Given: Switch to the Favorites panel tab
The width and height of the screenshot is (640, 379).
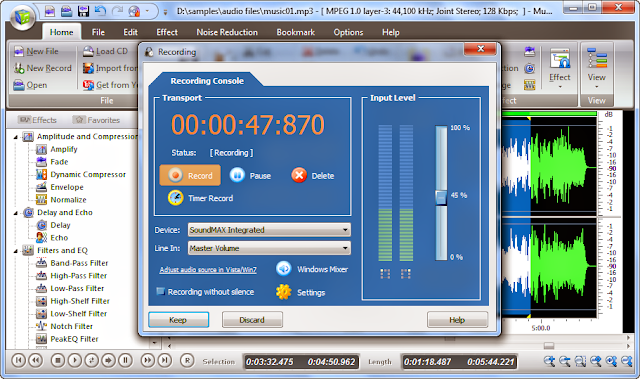Looking at the screenshot, I should click(x=96, y=120).
